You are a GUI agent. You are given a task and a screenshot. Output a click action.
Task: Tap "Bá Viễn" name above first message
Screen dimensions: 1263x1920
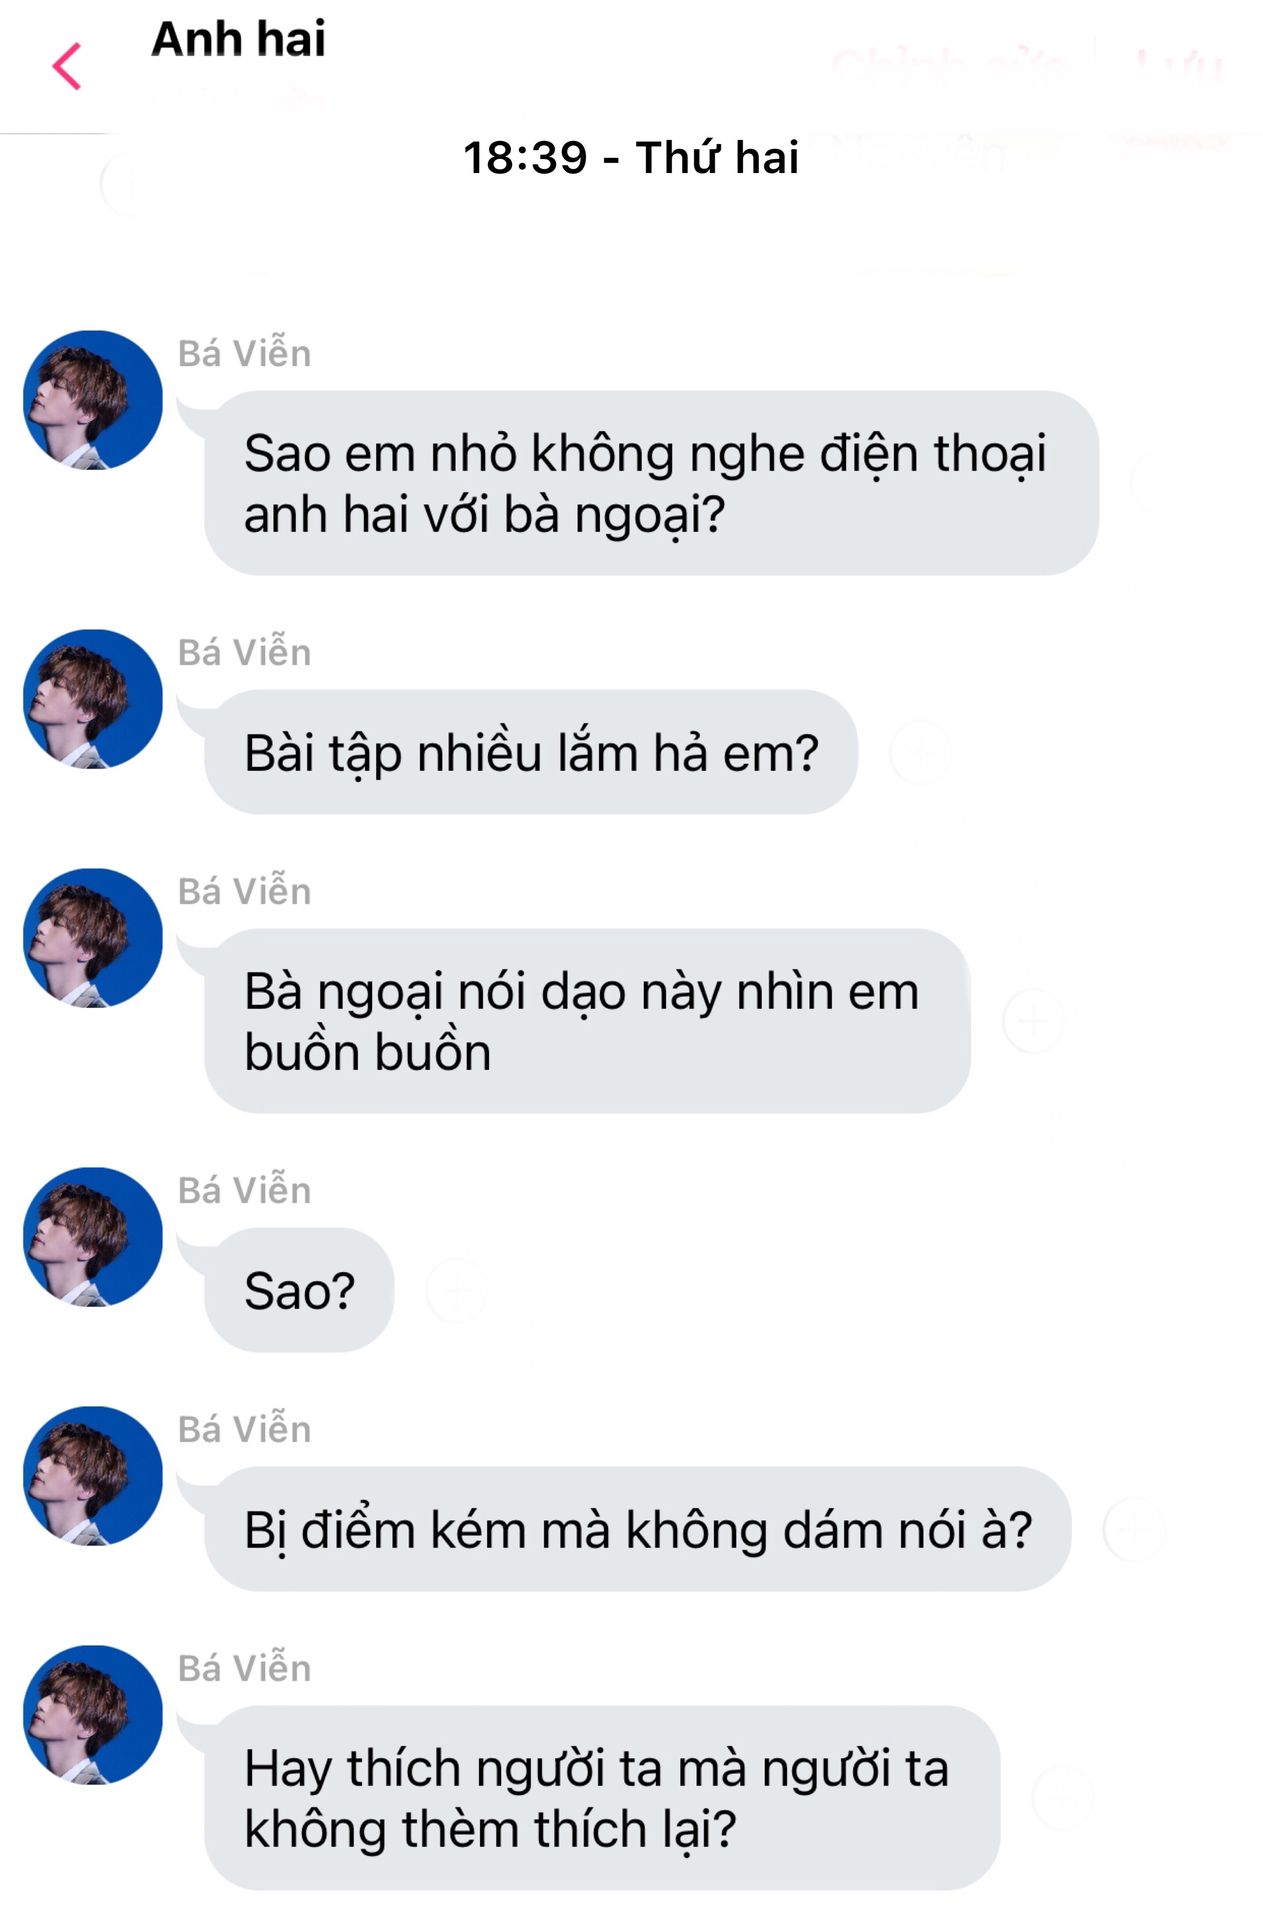pos(245,354)
